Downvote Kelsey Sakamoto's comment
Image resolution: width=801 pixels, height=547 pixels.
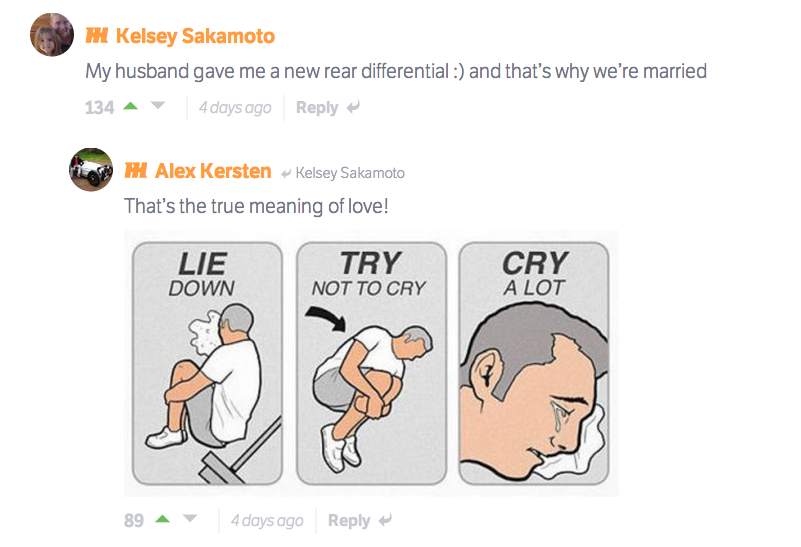[x=157, y=107]
